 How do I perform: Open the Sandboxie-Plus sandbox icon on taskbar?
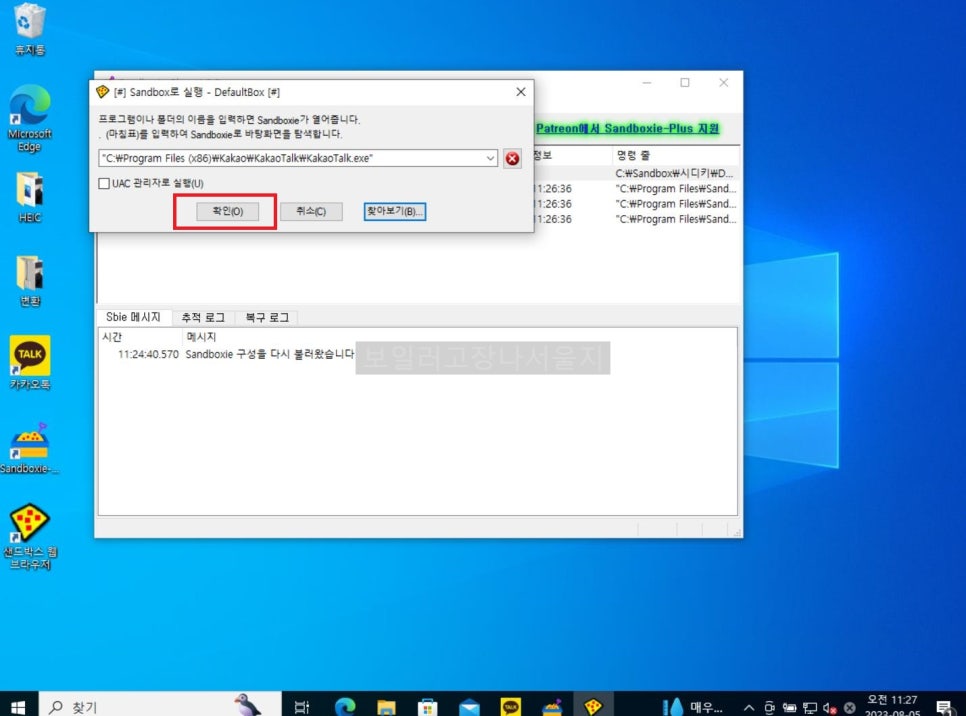pos(552,706)
